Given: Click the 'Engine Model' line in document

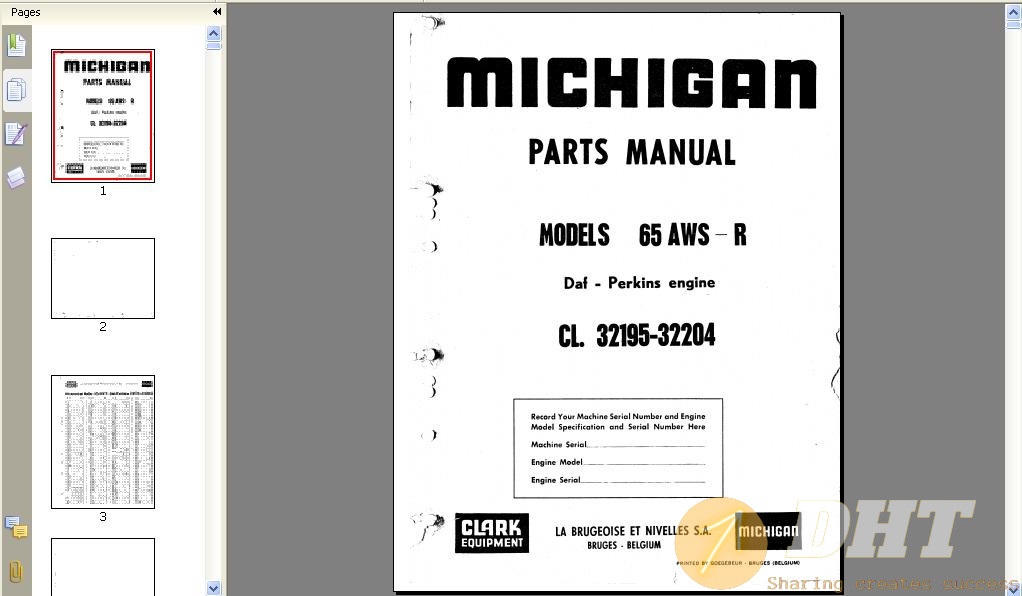Looking at the screenshot, I should tap(618, 462).
